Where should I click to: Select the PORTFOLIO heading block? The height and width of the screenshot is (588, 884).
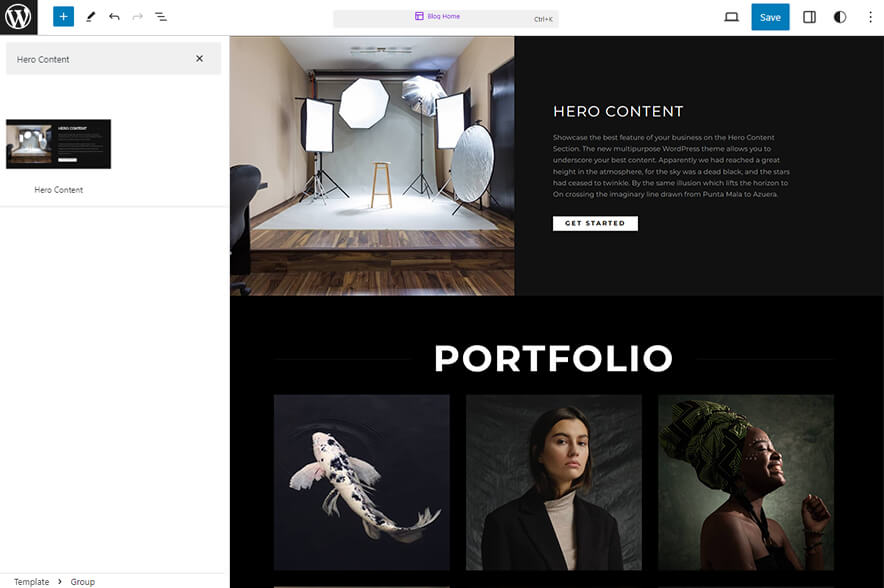point(553,358)
